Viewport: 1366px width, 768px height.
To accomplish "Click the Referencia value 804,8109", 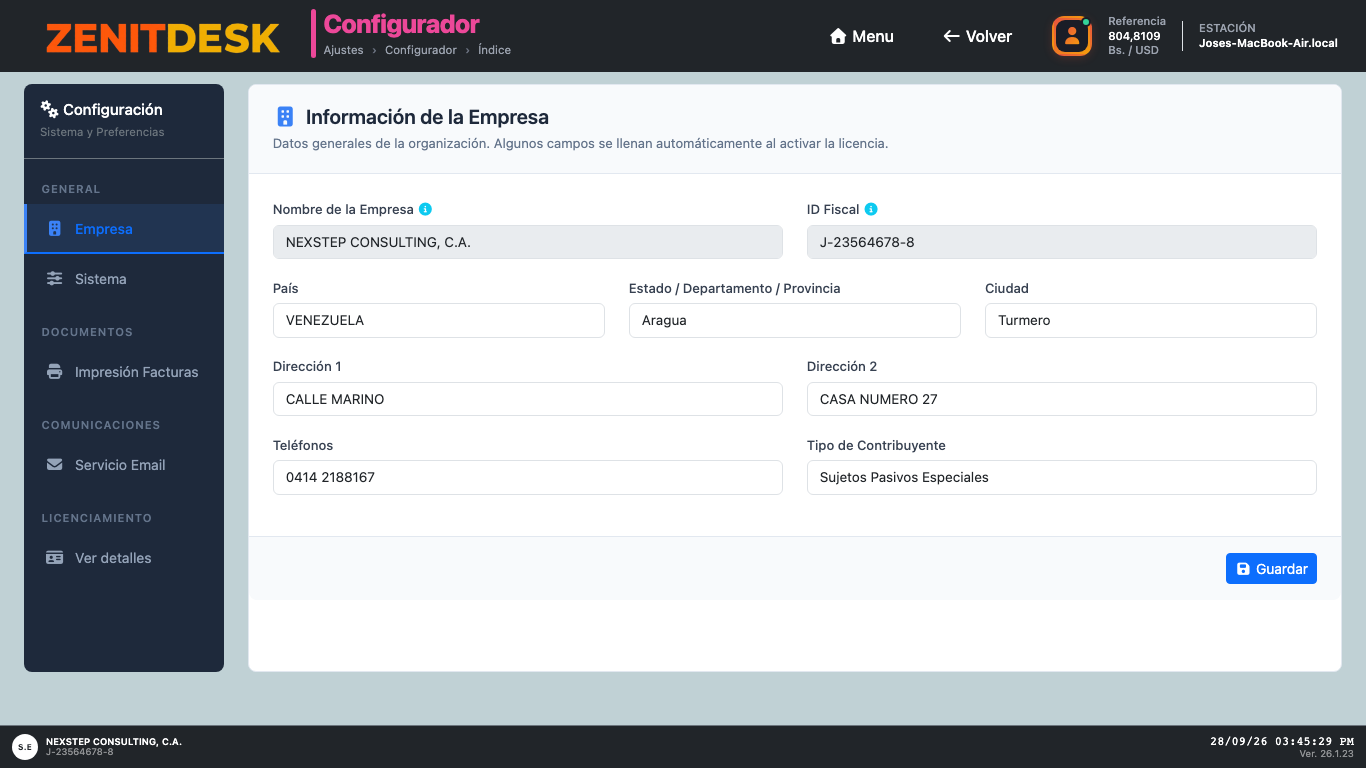I will 1134,36.
